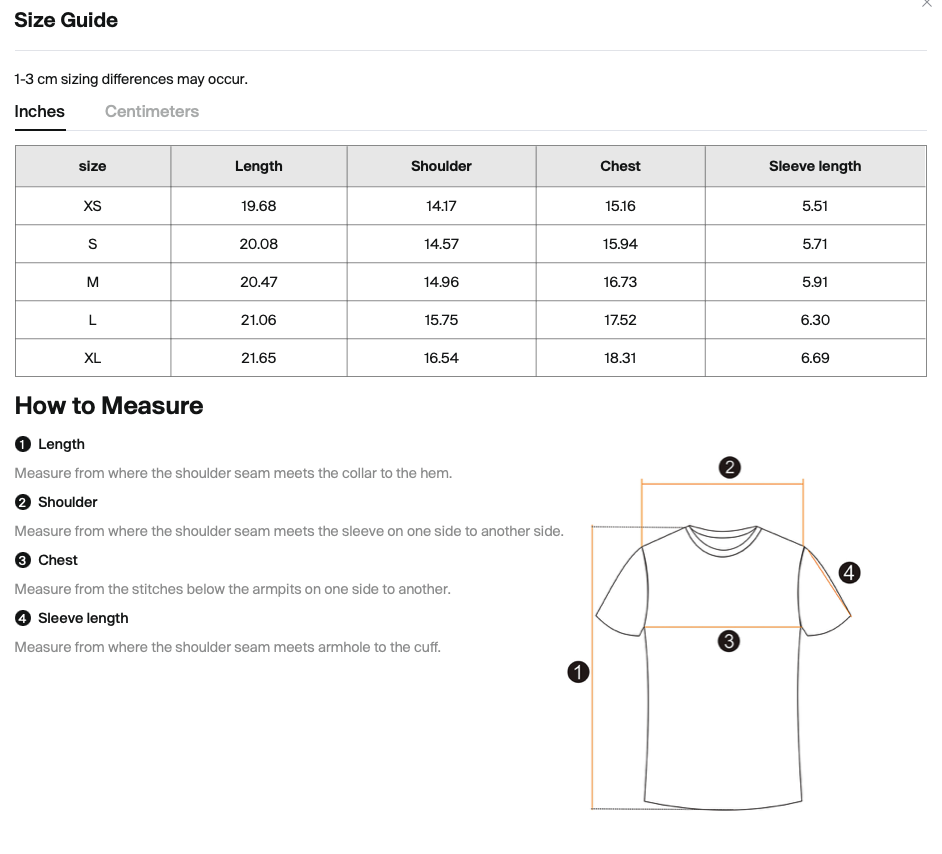
Task: Click the Sleeve length column header
Action: [815, 166]
